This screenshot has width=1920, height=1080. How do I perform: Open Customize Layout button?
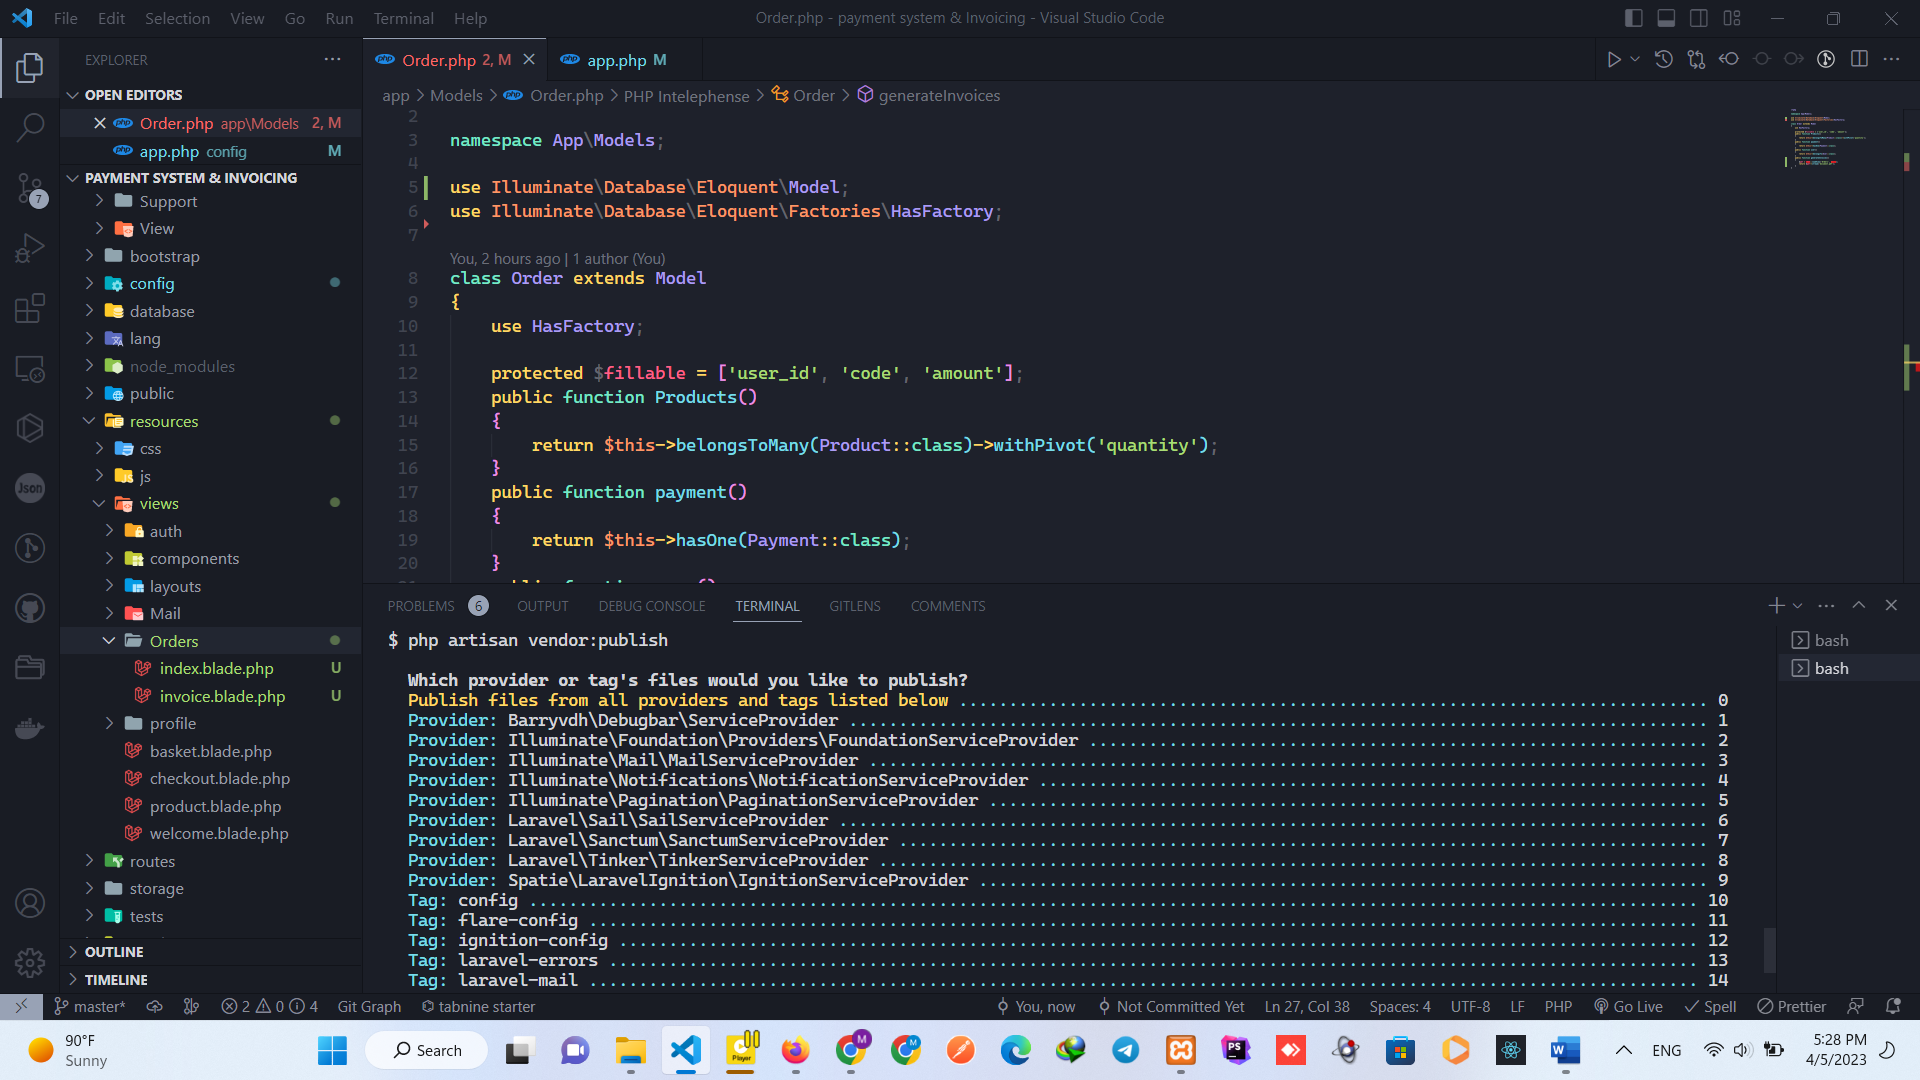point(1732,18)
